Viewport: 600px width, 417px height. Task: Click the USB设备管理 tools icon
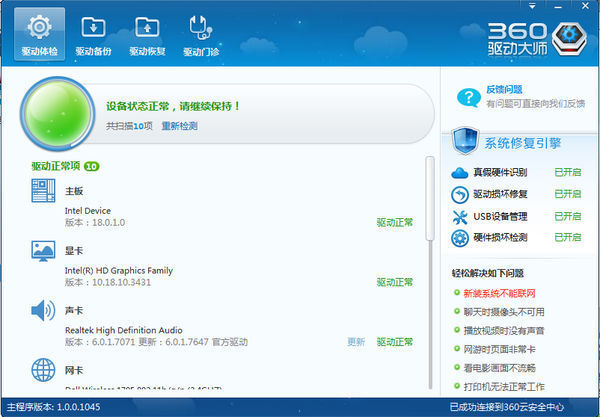point(460,217)
